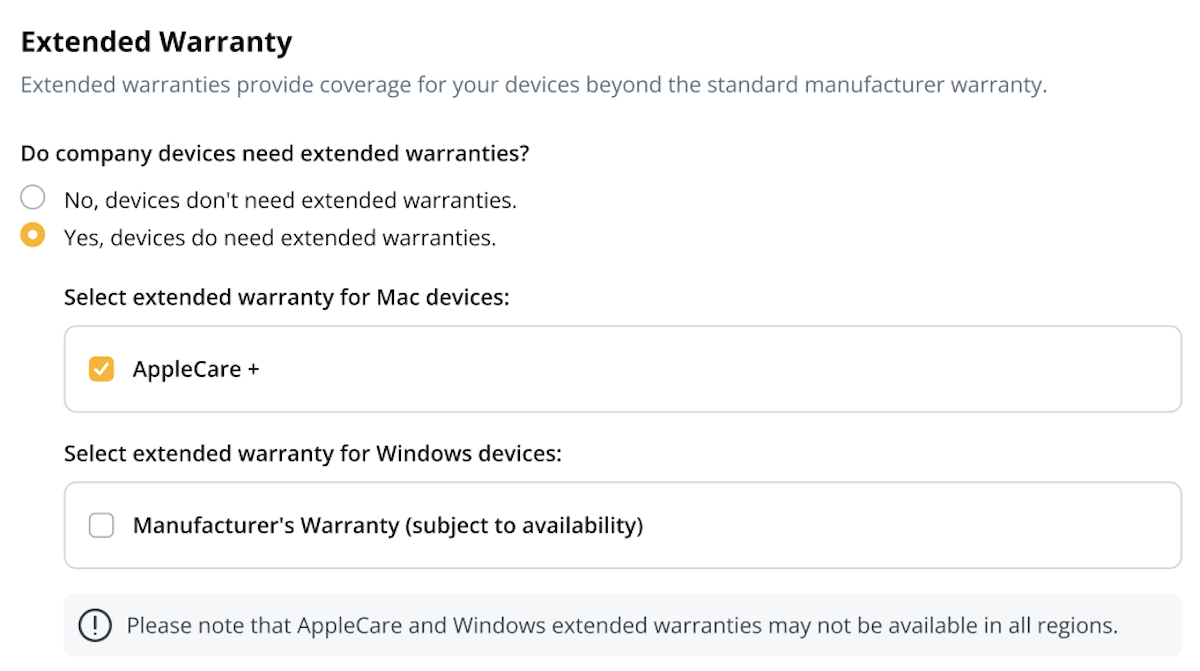This screenshot has height=671, width=1200.
Task: Click the info icon in the notice banner
Action: tap(94, 626)
